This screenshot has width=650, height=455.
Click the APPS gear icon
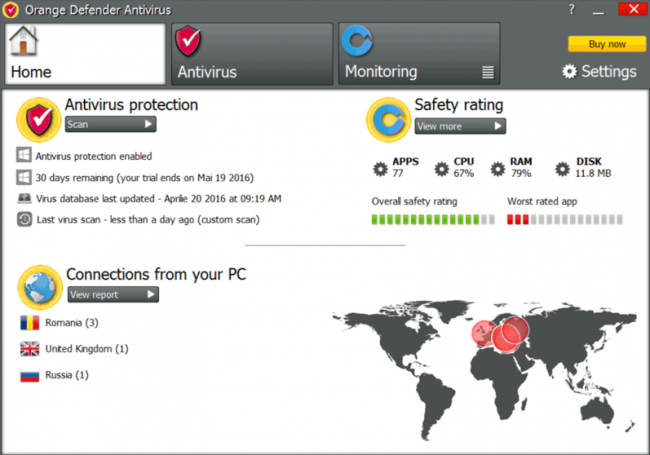click(x=380, y=169)
